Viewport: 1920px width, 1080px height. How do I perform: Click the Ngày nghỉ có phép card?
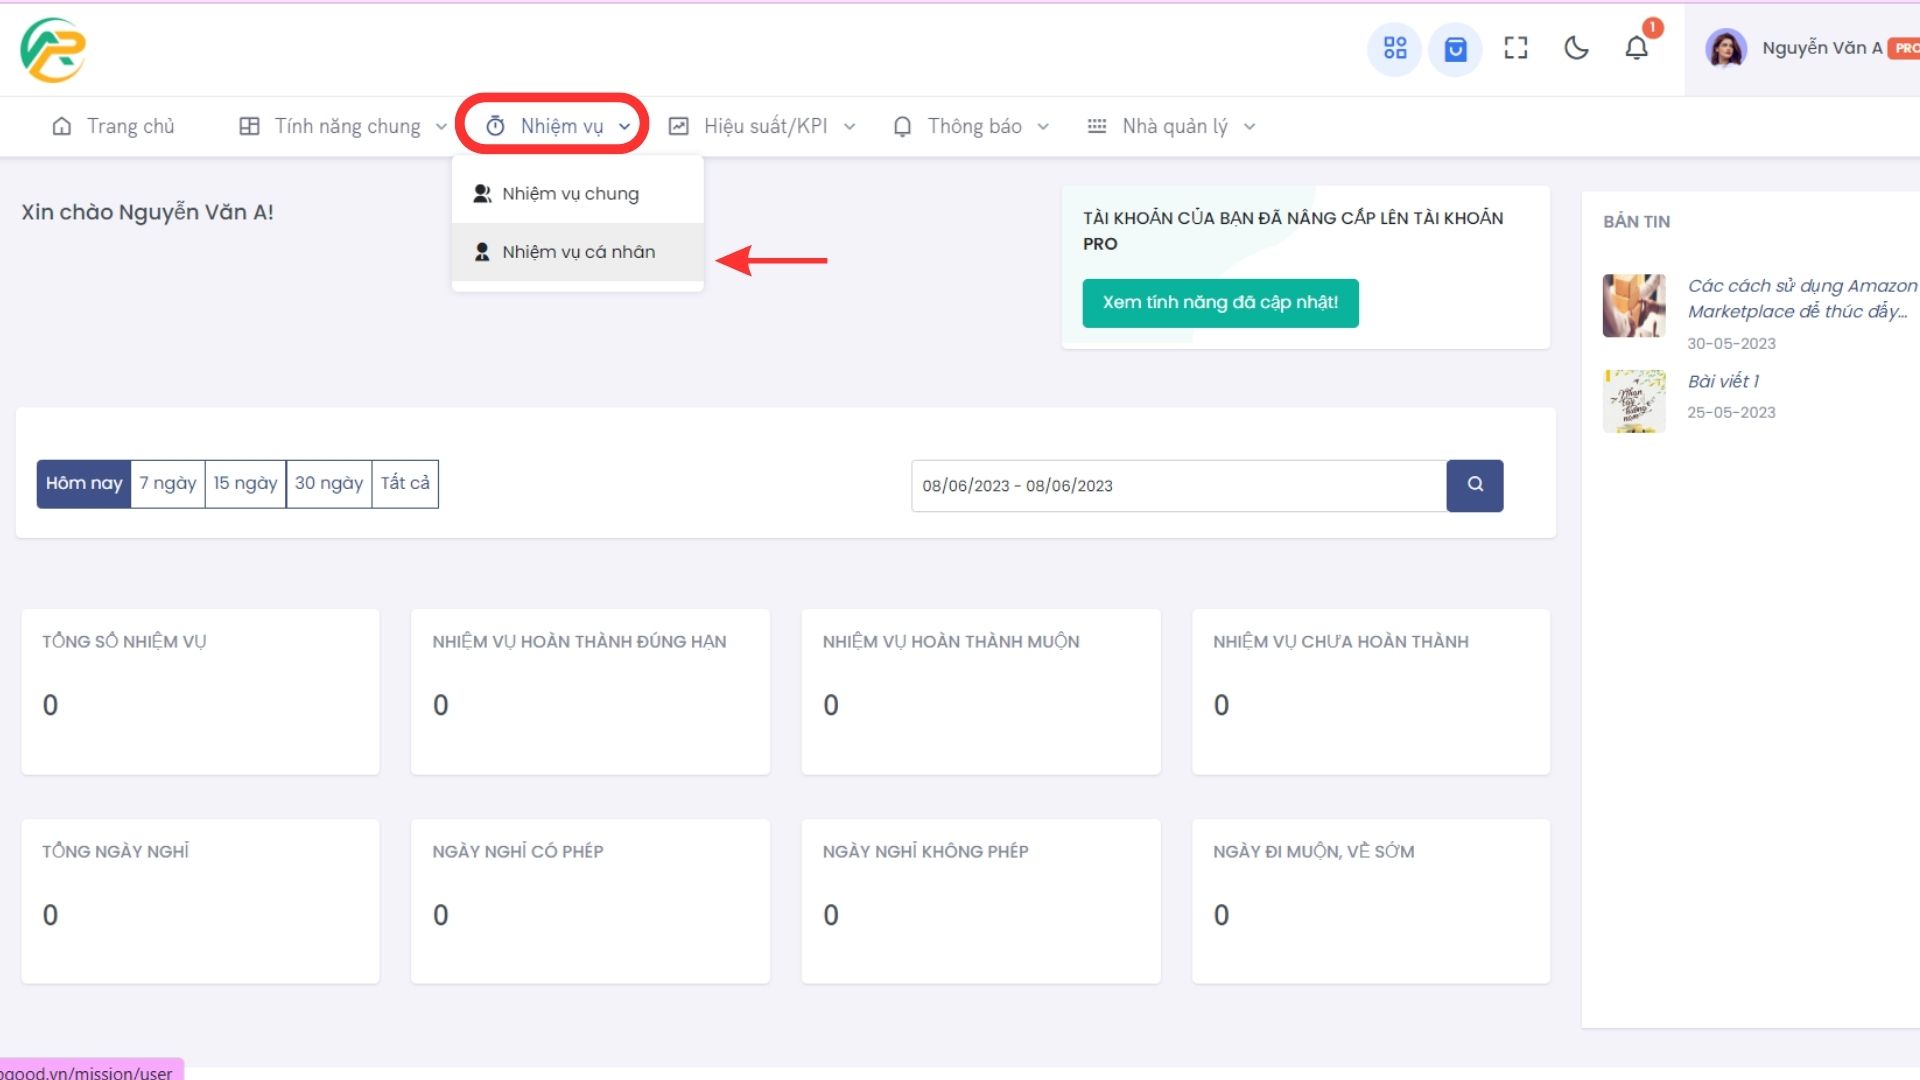pyautogui.click(x=590, y=901)
